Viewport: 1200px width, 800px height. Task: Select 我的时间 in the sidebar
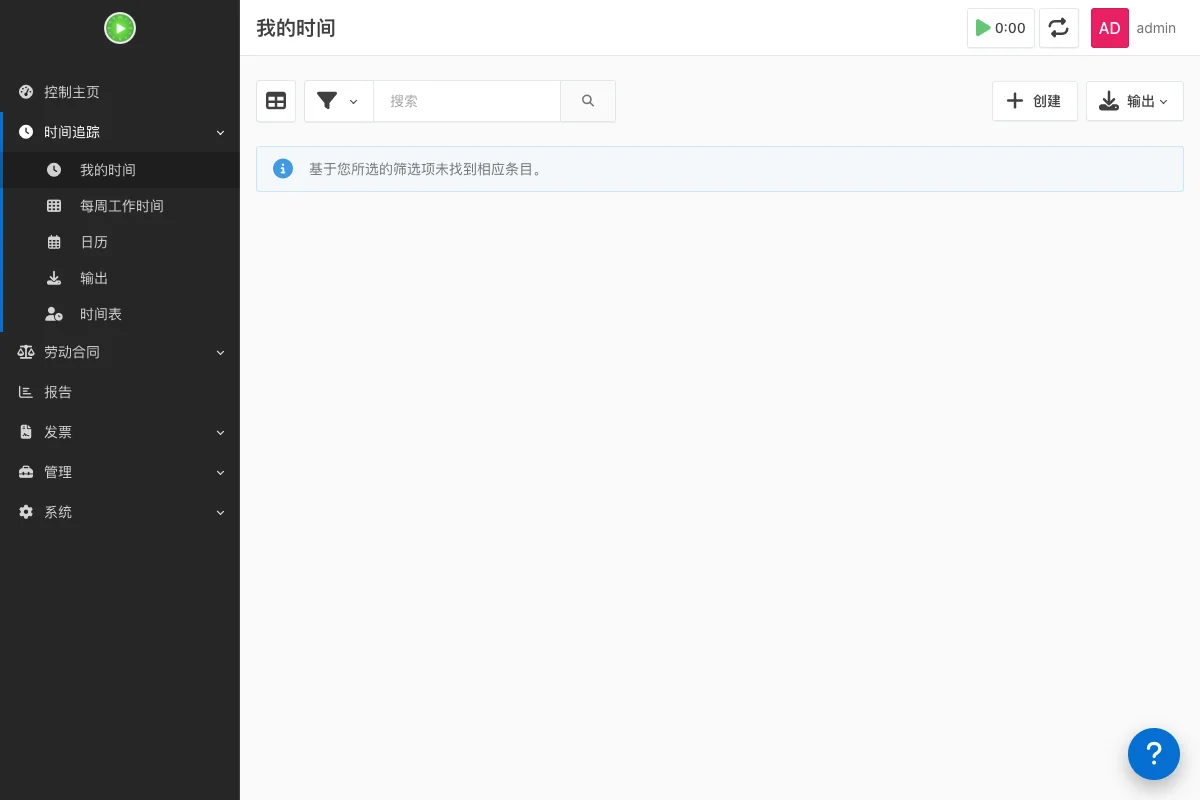[x=120, y=170]
